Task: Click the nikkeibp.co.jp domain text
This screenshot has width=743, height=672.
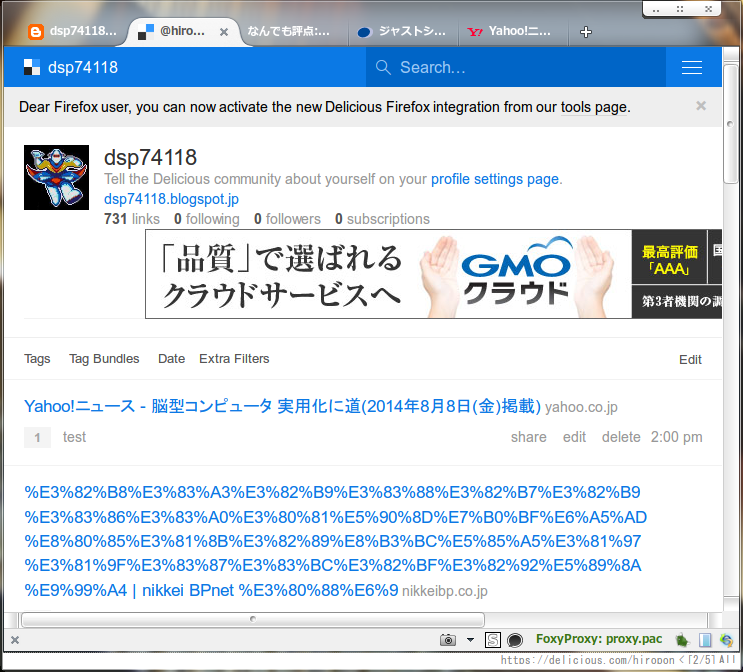Action: coord(444,591)
